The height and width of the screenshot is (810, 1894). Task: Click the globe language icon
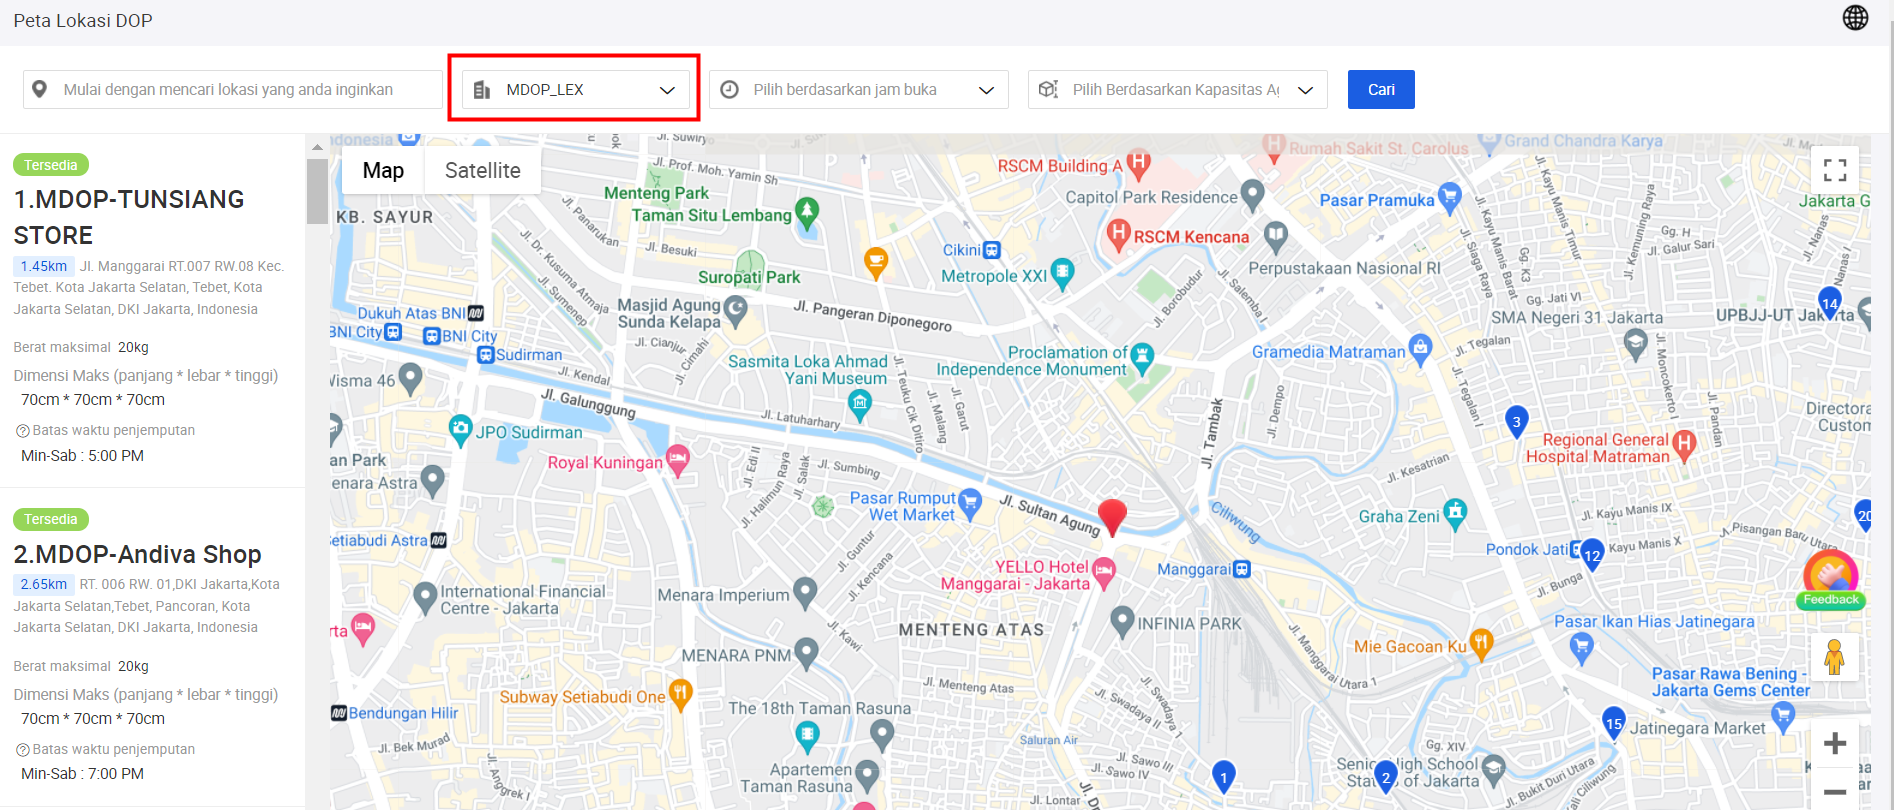(x=1855, y=18)
